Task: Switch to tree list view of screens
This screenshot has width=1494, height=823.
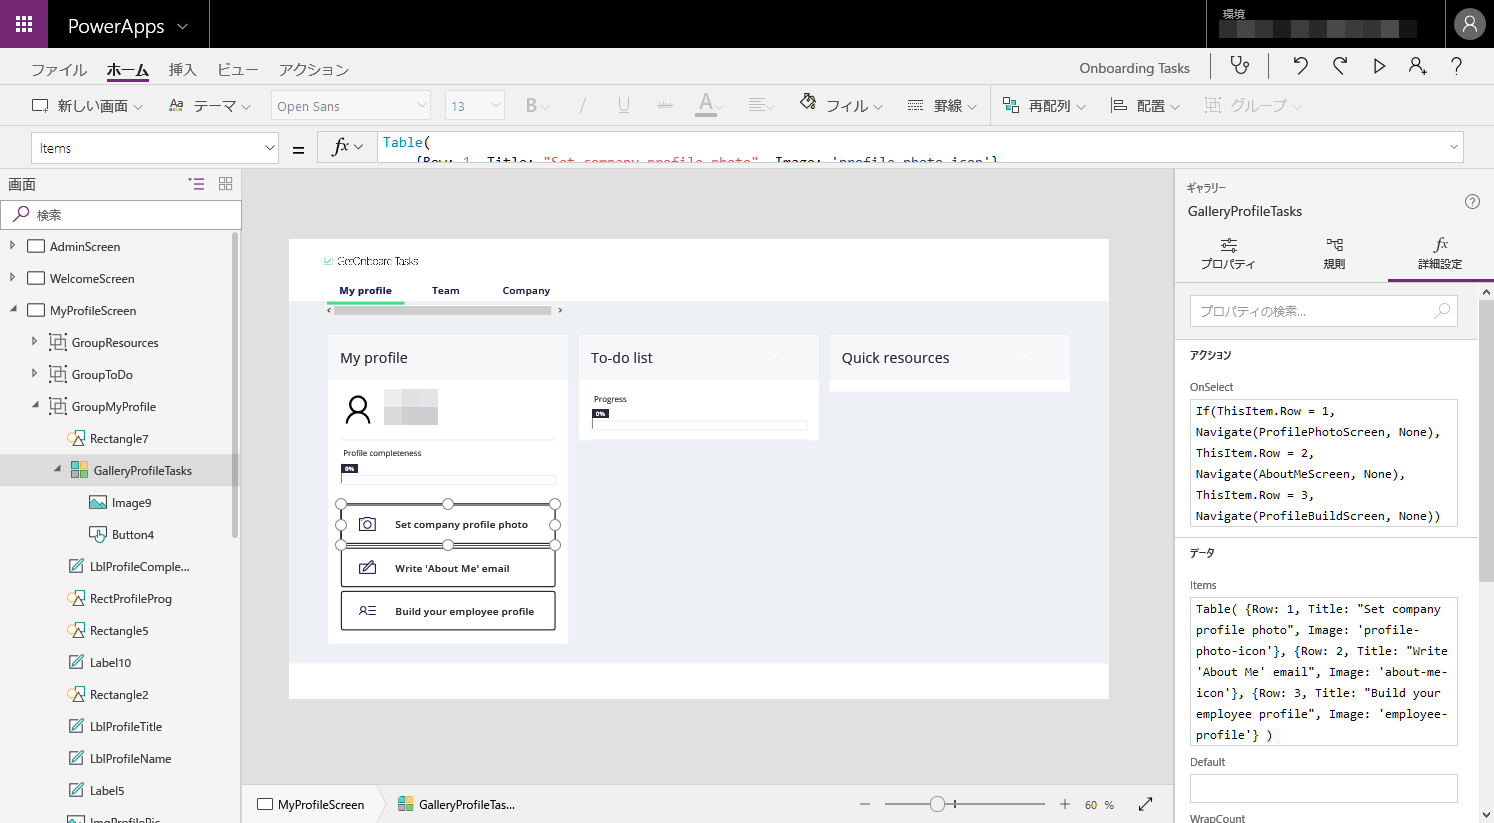Action: [x=196, y=184]
